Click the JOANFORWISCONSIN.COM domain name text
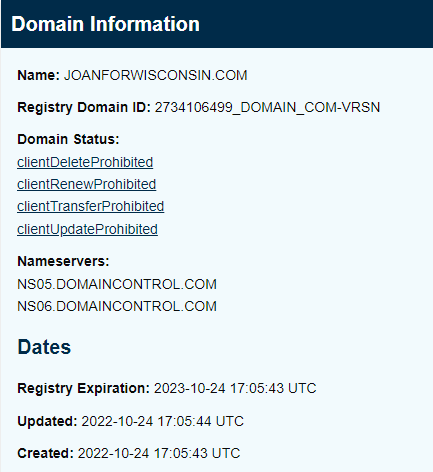The width and height of the screenshot is (433, 472). [156, 75]
